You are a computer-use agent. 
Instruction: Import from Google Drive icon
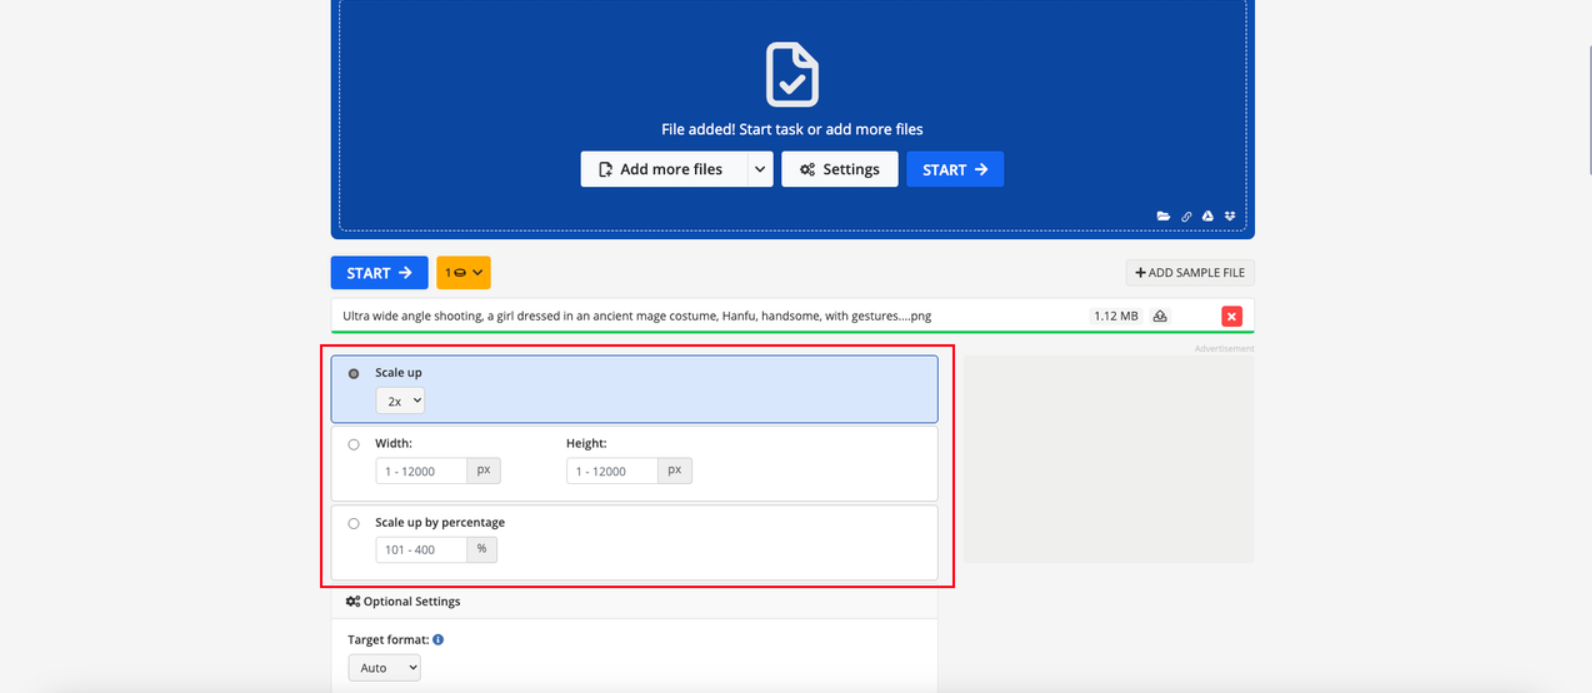point(1208,216)
